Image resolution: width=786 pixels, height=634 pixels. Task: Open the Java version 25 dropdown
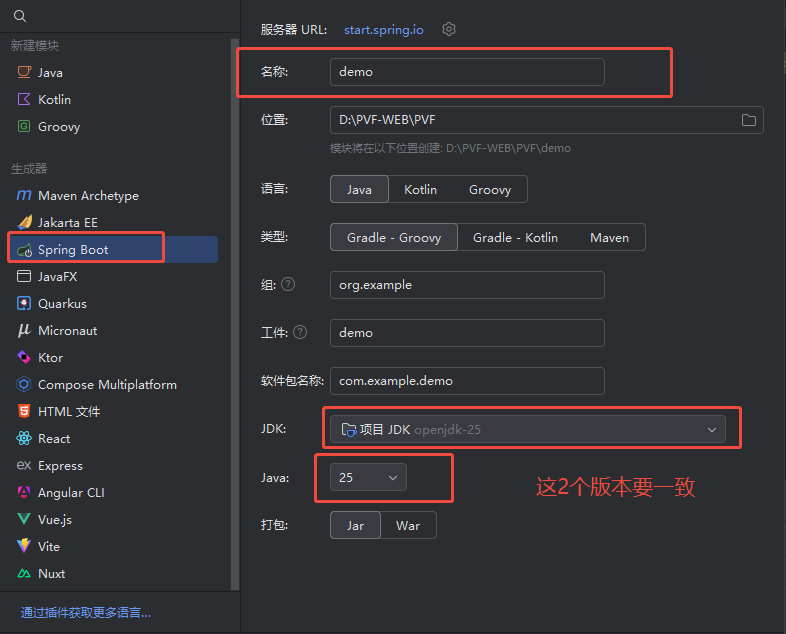(x=368, y=477)
